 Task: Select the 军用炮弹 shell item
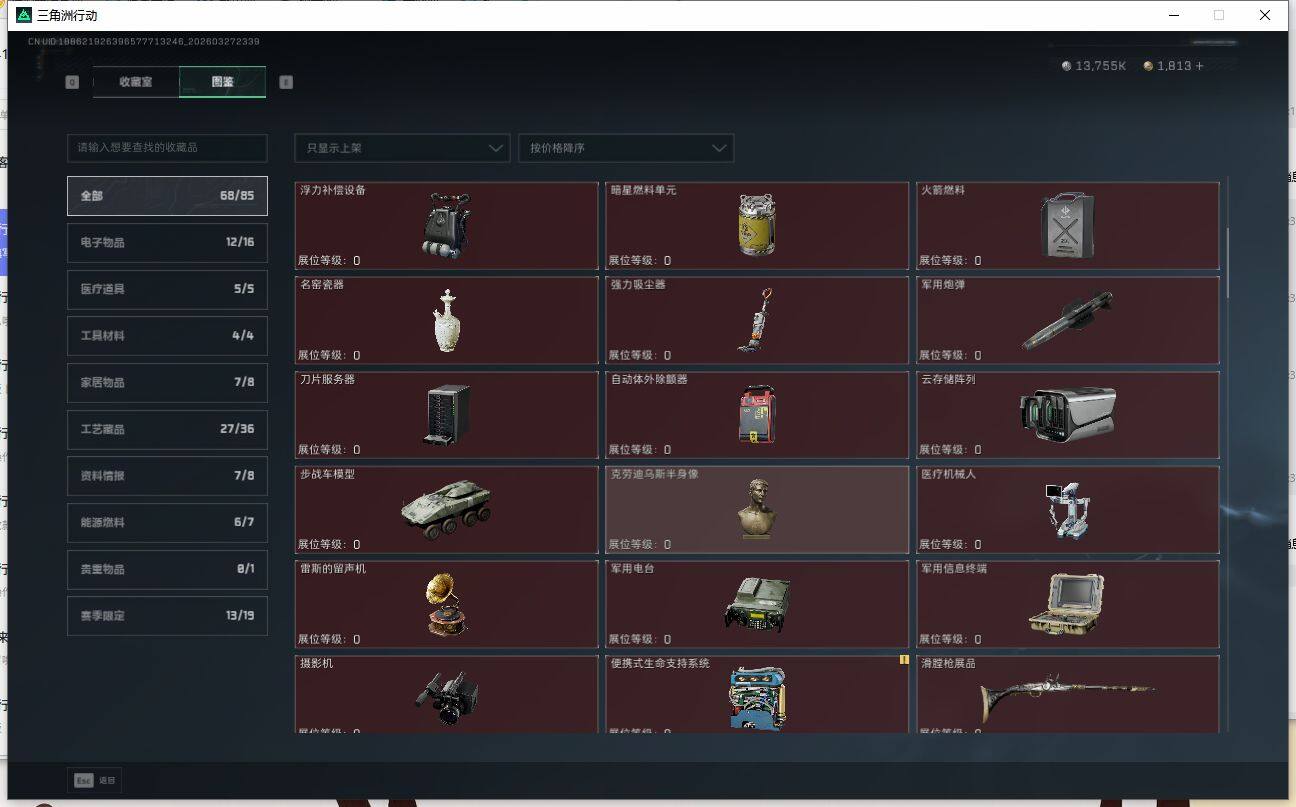(x=1067, y=320)
